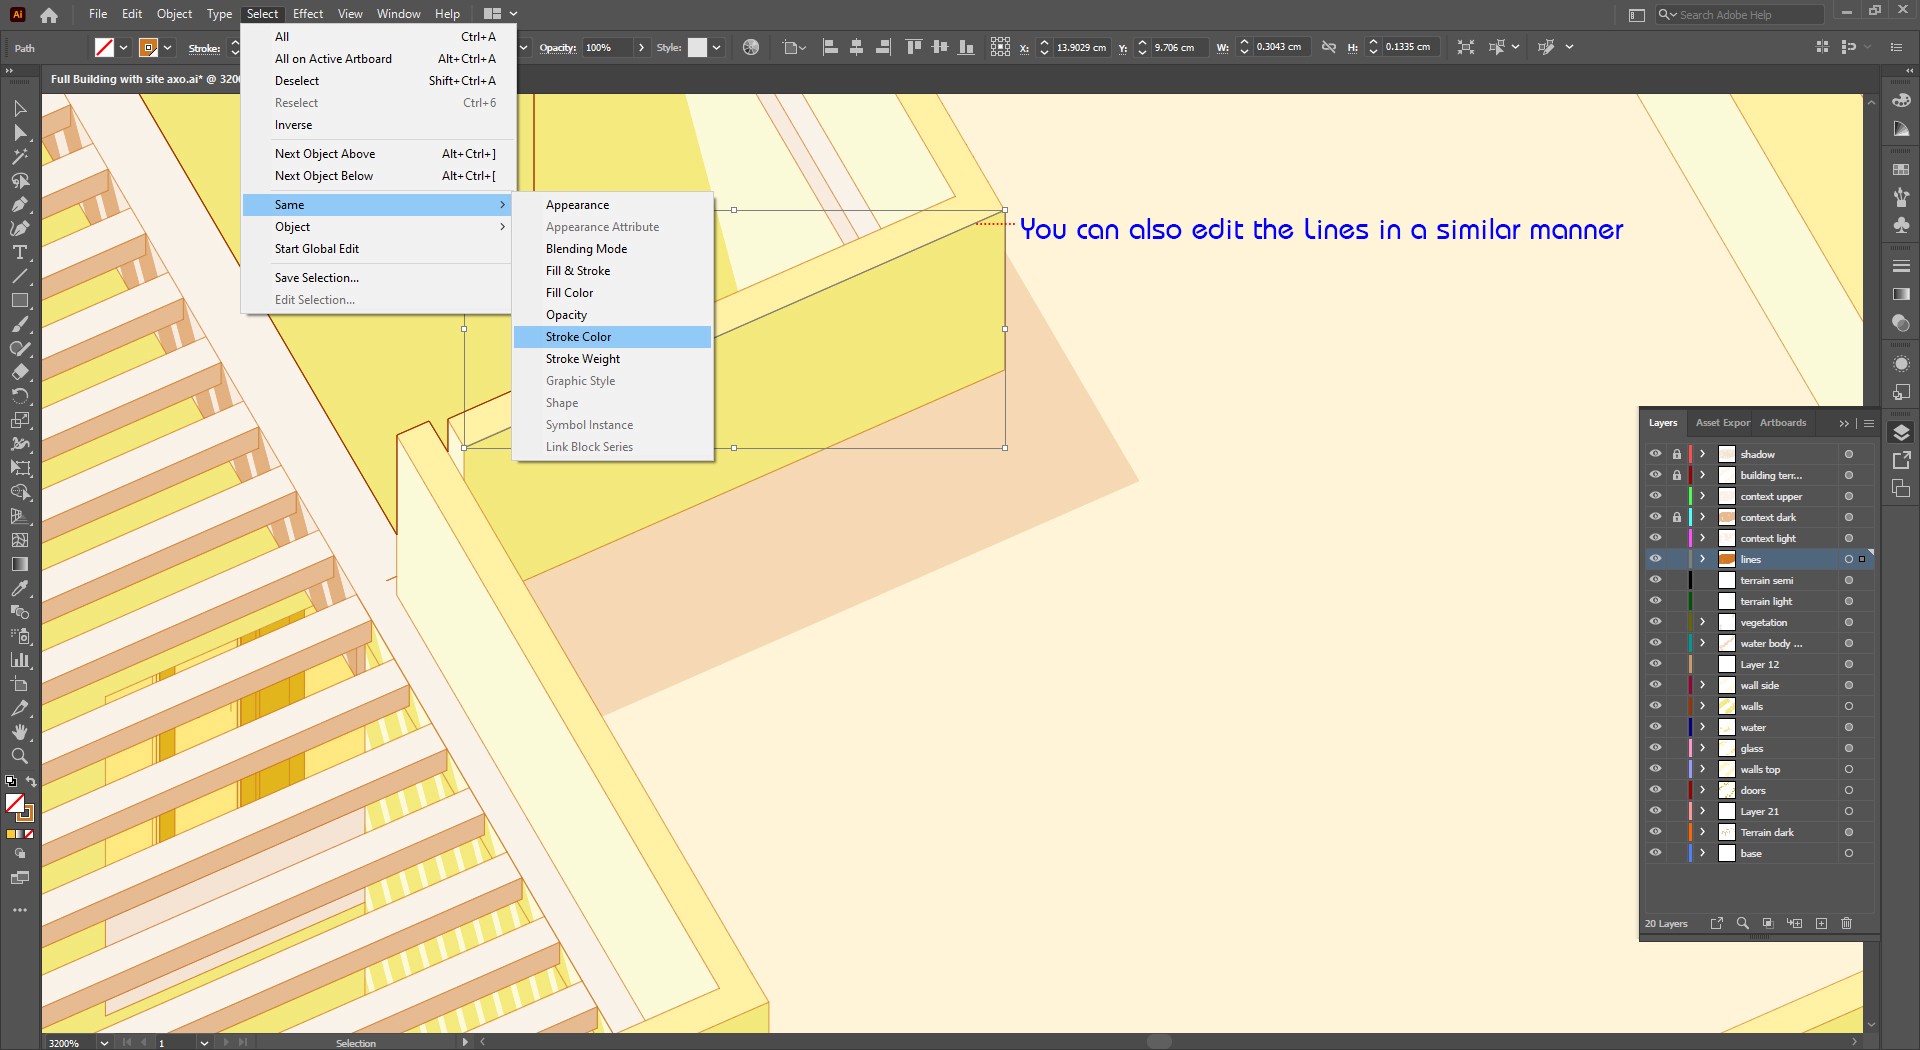The image size is (1920, 1050).
Task: Hide the shadow layer
Action: 1655,454
